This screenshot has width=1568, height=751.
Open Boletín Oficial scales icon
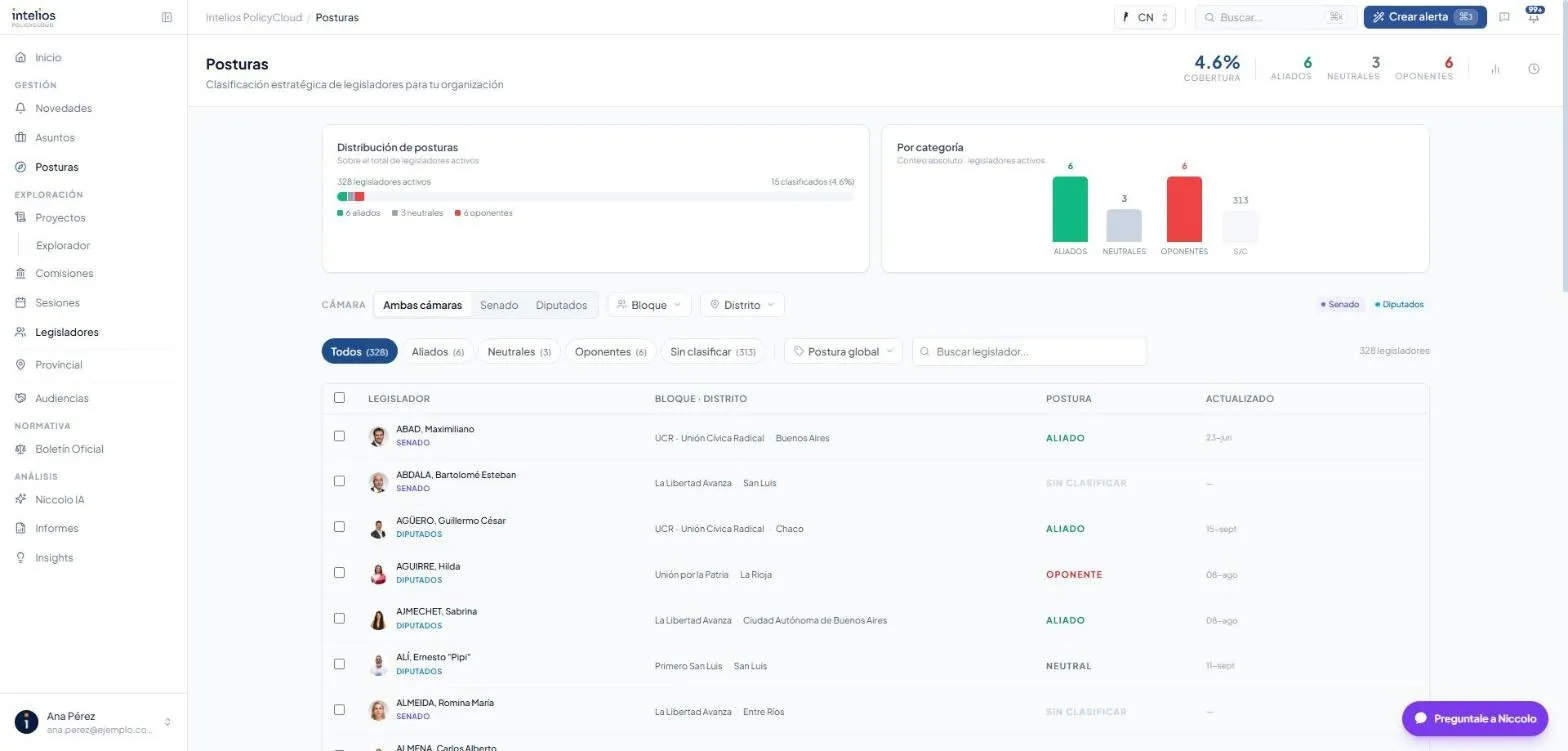[21, 449]
